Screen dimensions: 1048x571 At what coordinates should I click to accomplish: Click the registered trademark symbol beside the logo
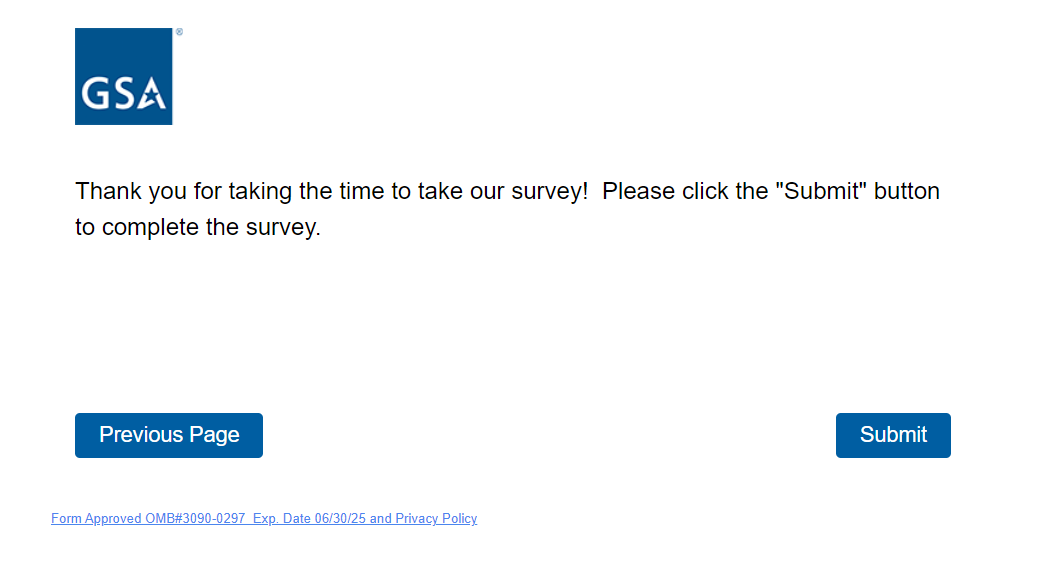coord(179,32)
